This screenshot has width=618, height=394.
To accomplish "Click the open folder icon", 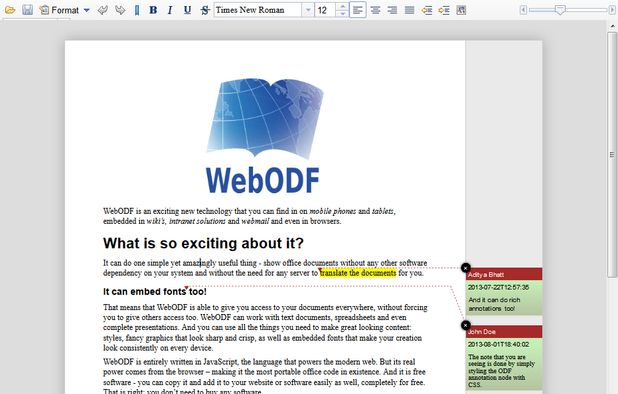I will pos(10,10).
